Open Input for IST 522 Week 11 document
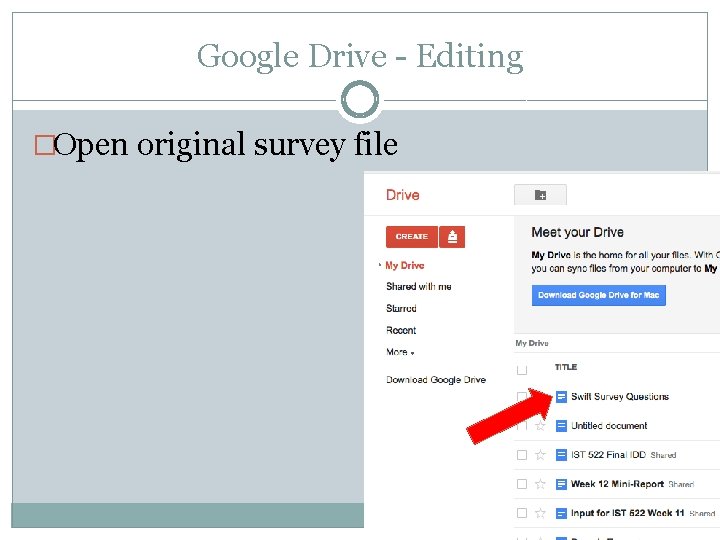Image resolution: width=720 pixels, height=540 pixels. [x=628, y=513]
